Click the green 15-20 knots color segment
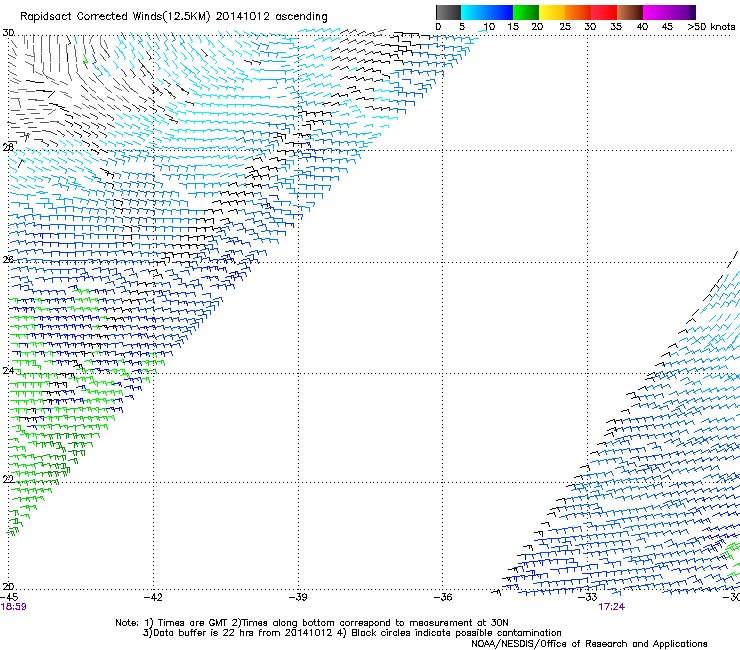 click(x=526, y=12)
